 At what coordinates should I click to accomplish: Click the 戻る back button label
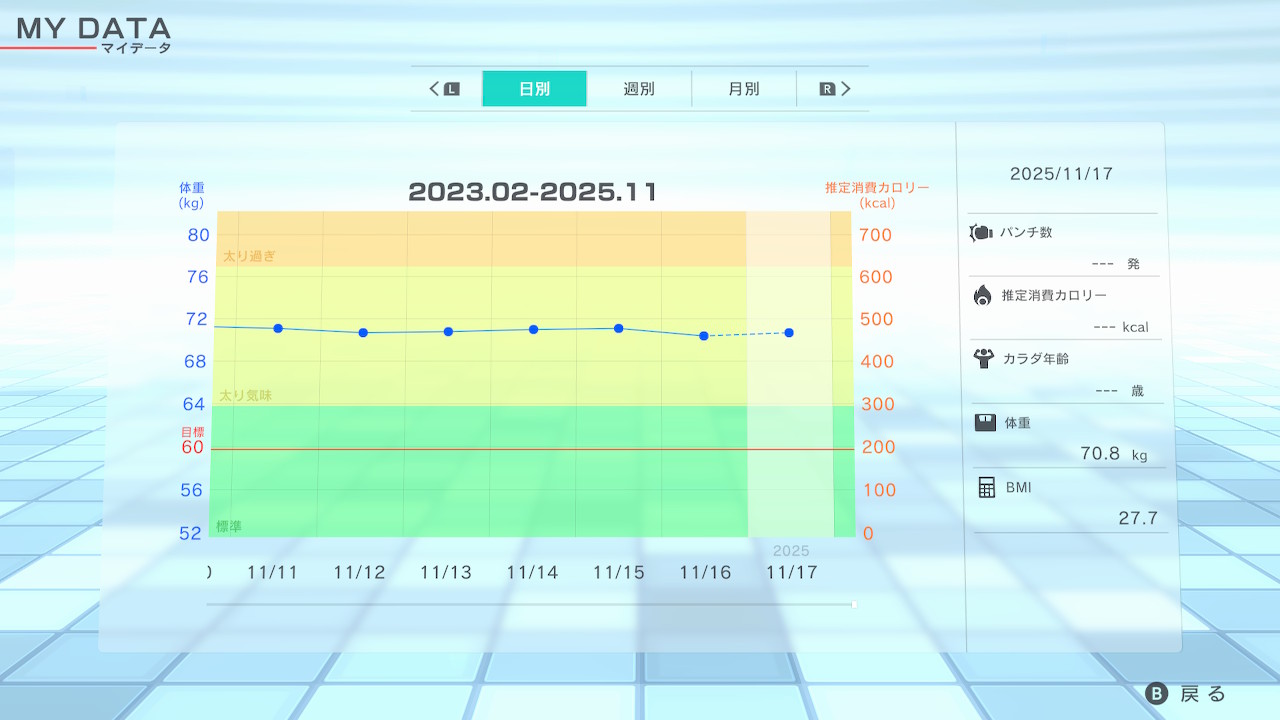pyautogui.click(x=1202, y=694)
